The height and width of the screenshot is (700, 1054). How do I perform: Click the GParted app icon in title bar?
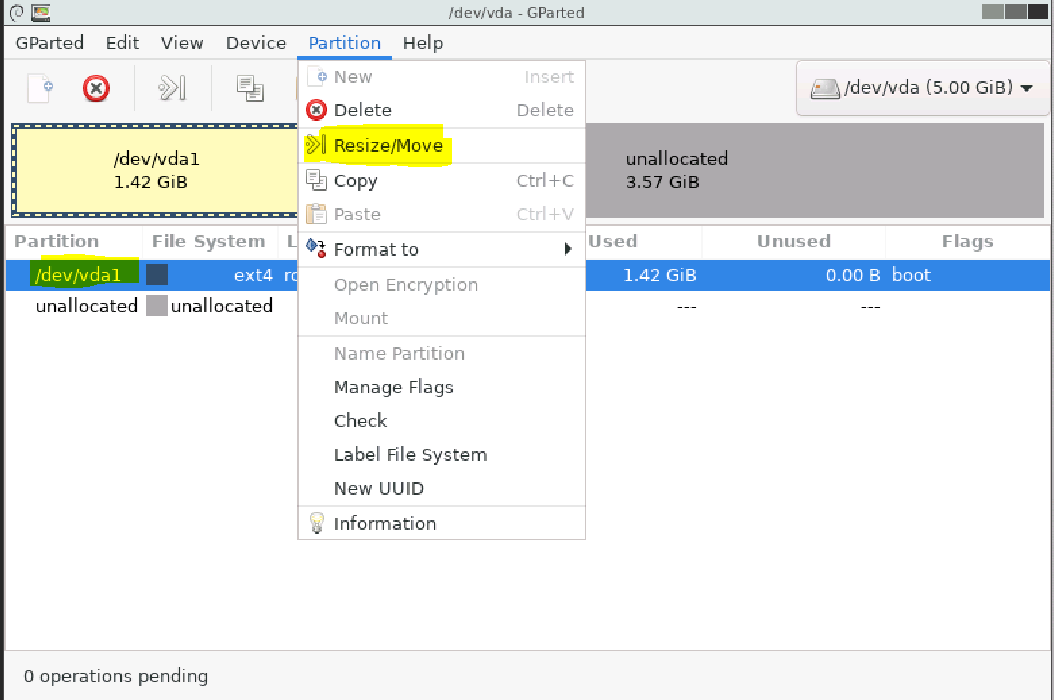pyautogui.click(x=41, y=12)
